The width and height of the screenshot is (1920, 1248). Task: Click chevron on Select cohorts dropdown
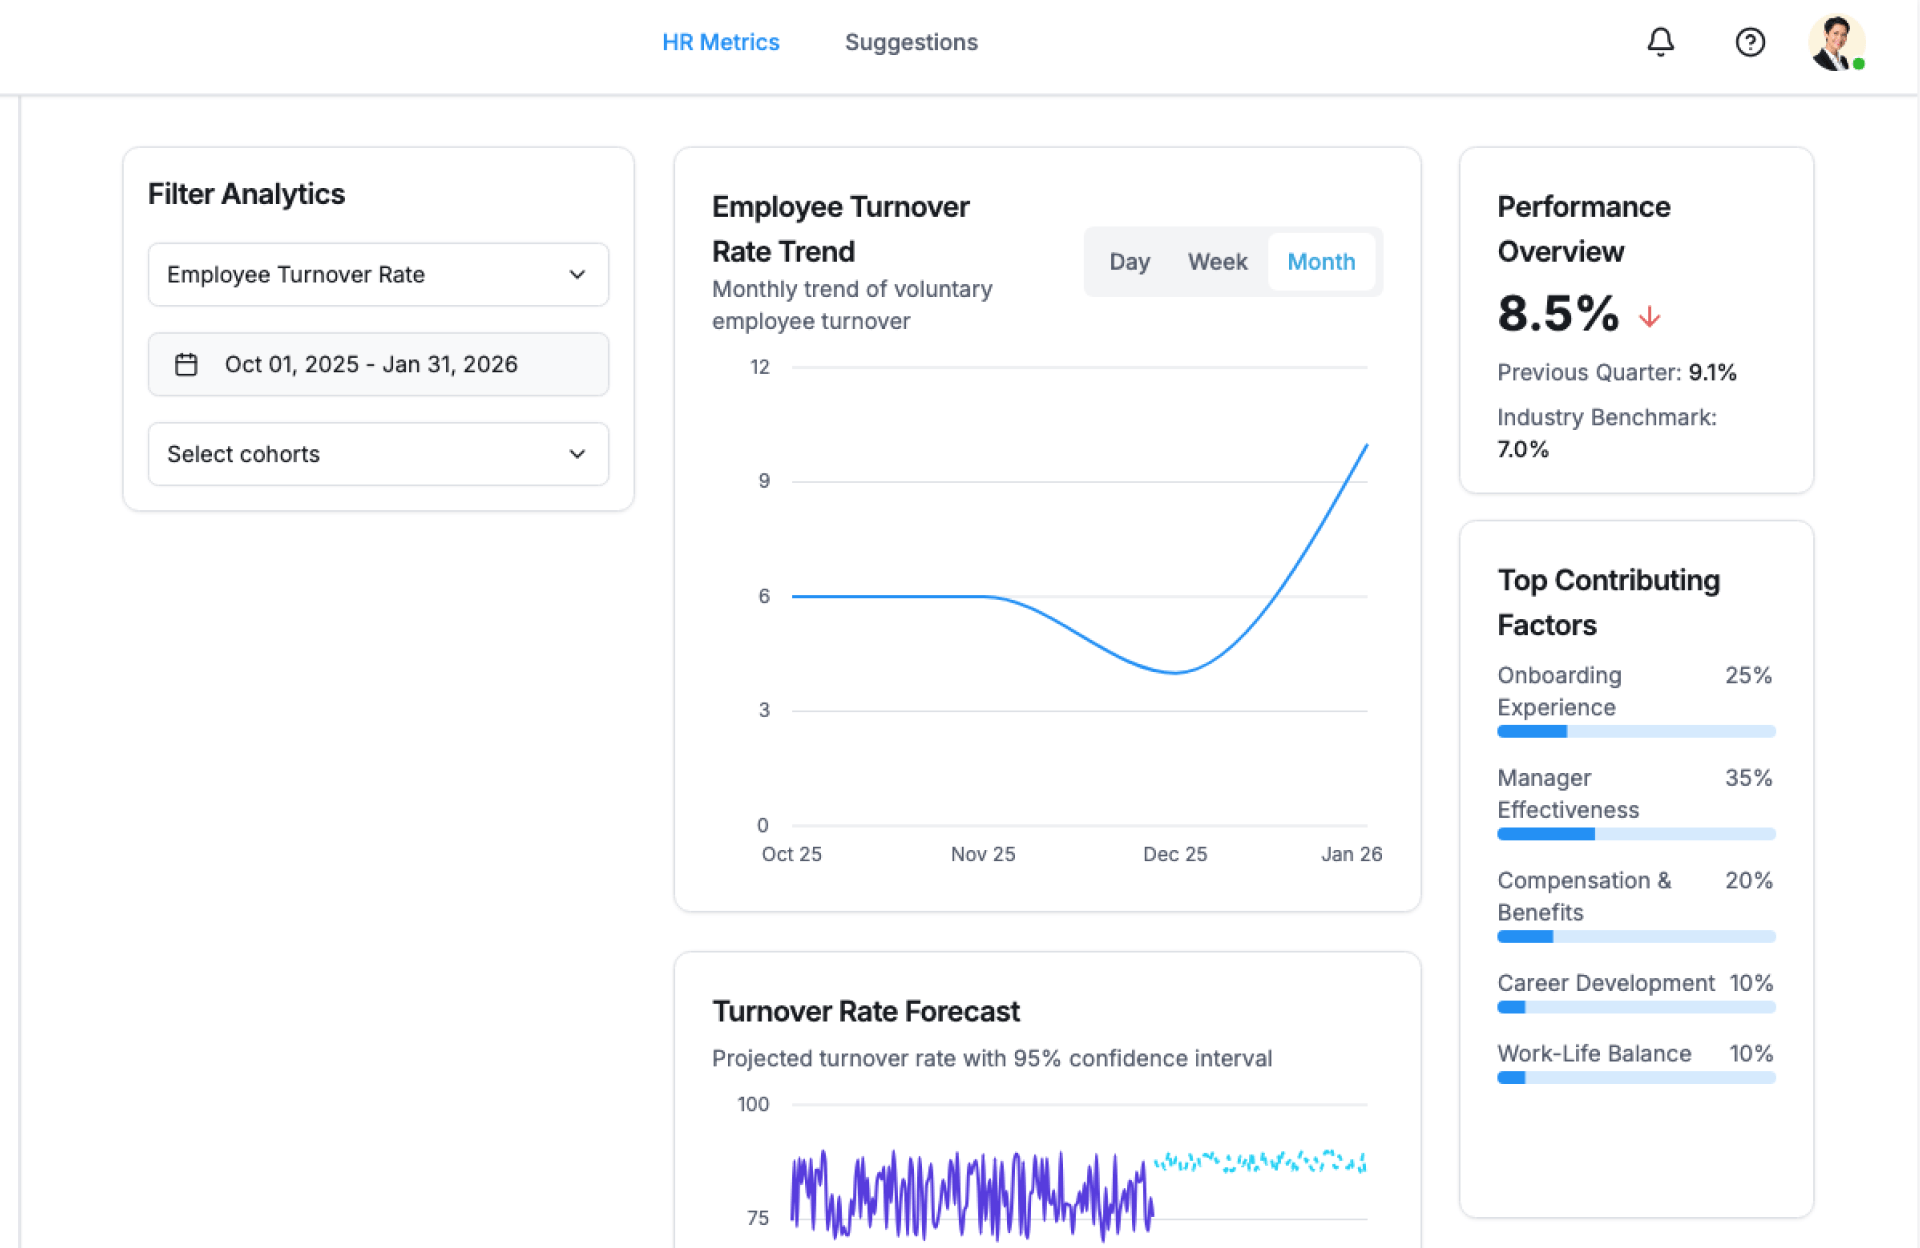click(577, 454)
